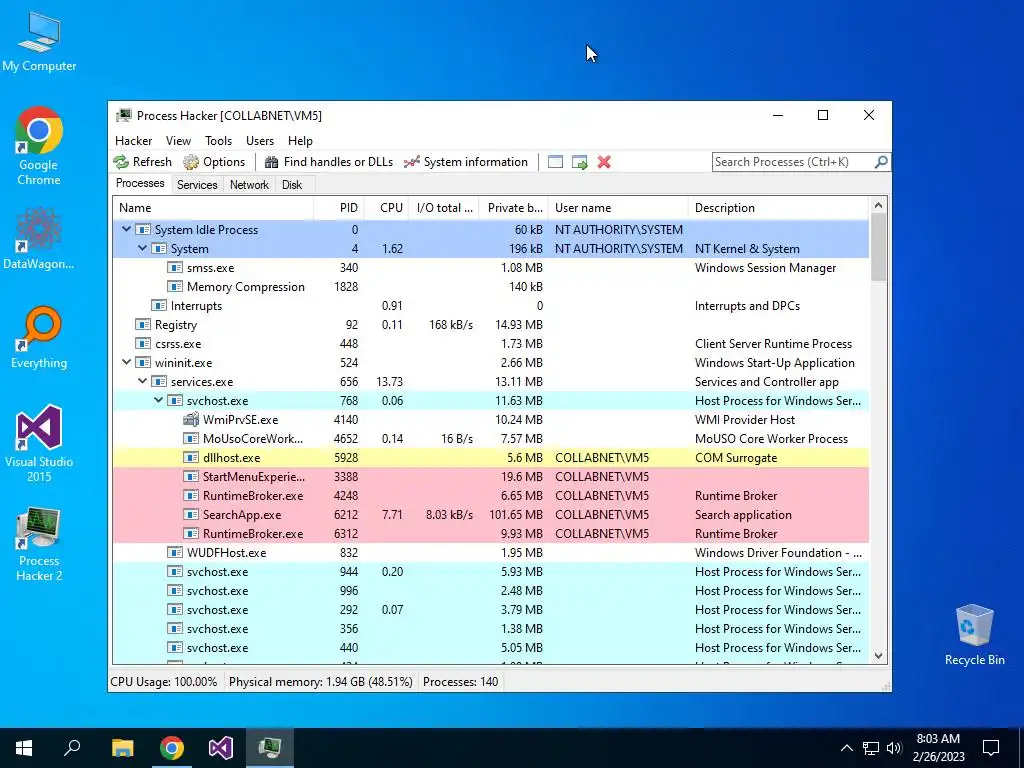
Task: Open the Options toolbar button
Action: coord(214,162)
